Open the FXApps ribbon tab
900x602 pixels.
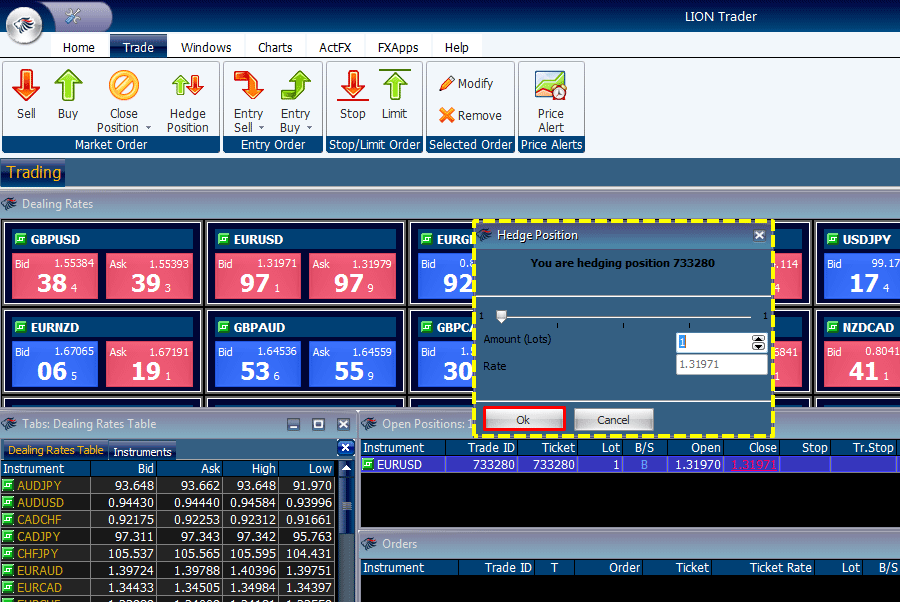pos(398,47)
